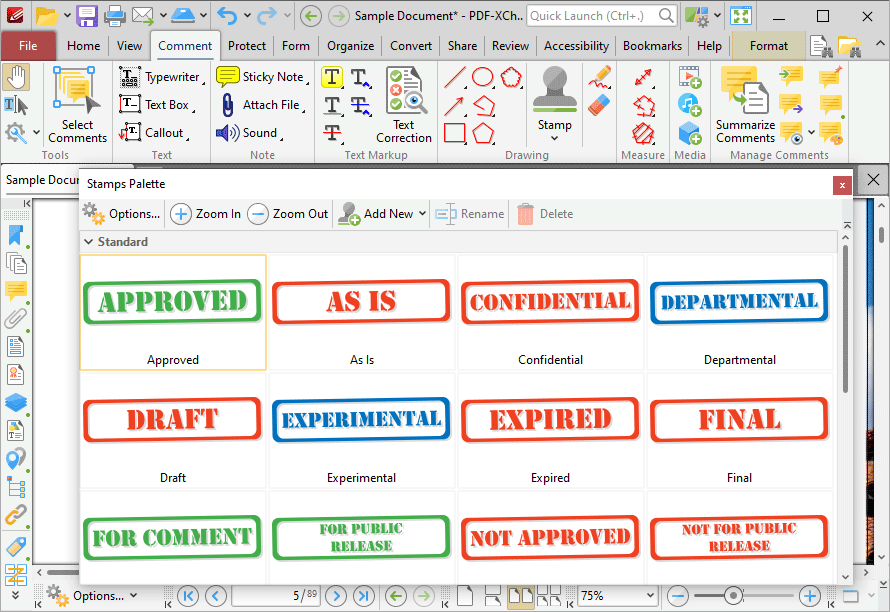Select the Final stamp

coord(739,431)
